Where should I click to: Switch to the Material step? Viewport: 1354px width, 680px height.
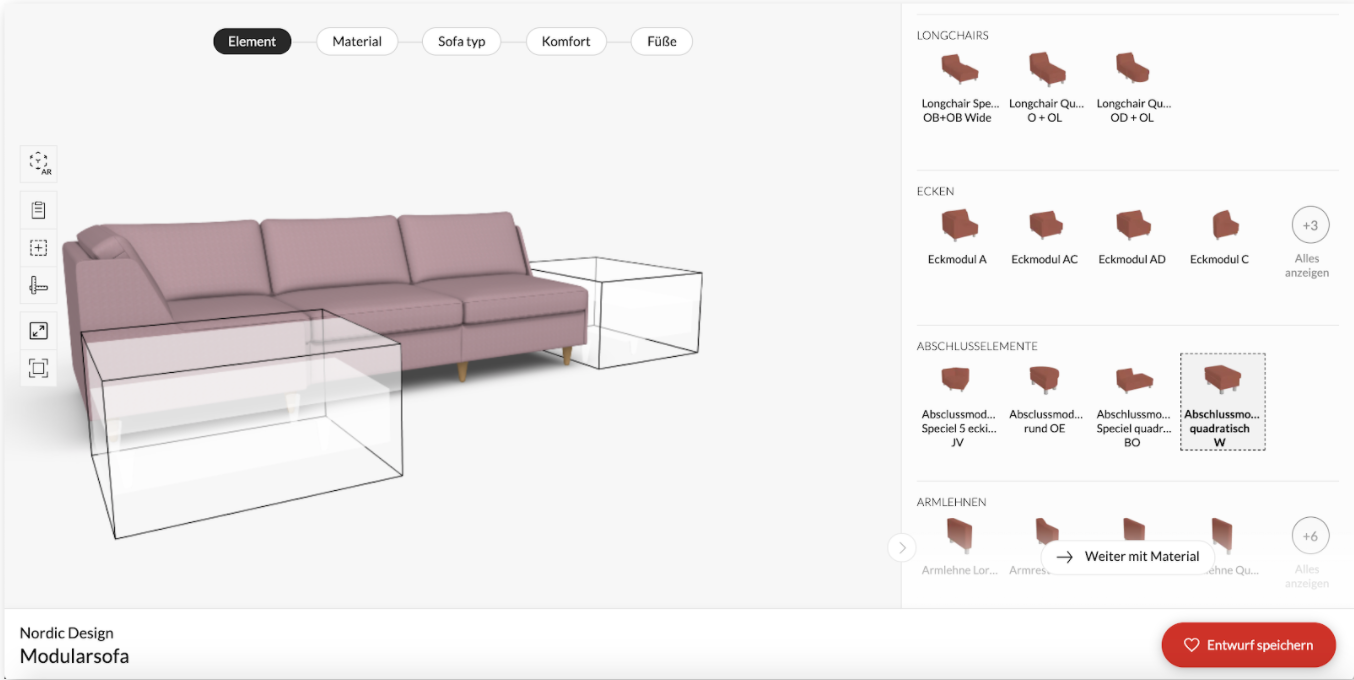click(x=357, y=41)
